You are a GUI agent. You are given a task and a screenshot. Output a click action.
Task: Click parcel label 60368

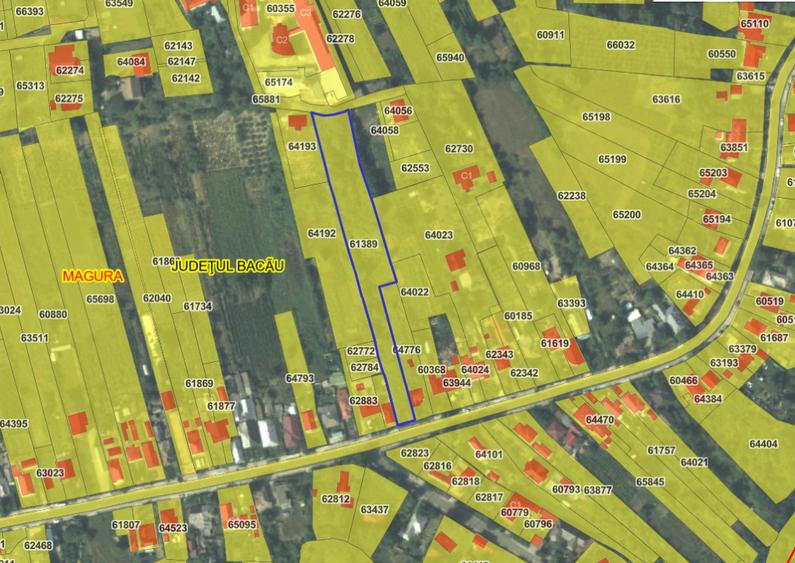pyautogui.click(x=431, y=370)
